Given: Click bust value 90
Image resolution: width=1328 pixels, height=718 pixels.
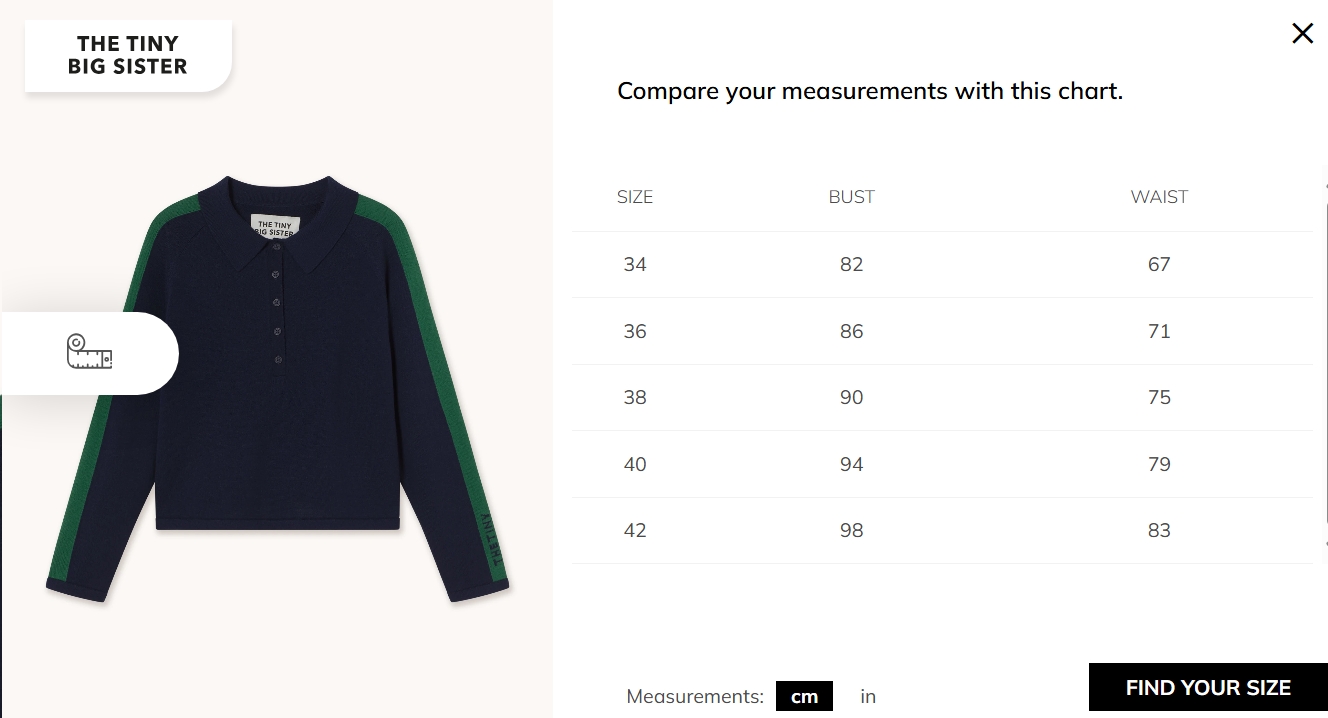Looking at the screenshot, I should click(851, 398).
